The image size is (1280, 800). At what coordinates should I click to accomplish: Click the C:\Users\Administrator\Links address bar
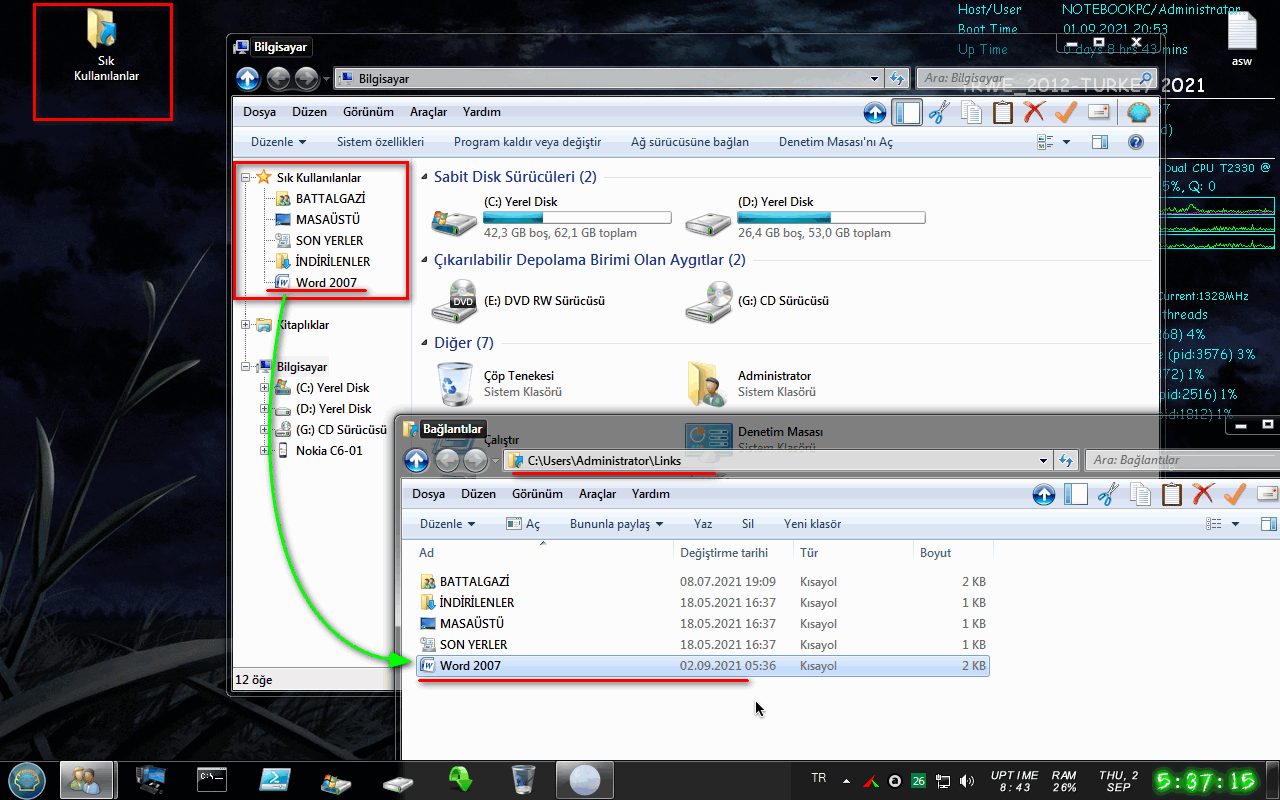click(776, 460)
